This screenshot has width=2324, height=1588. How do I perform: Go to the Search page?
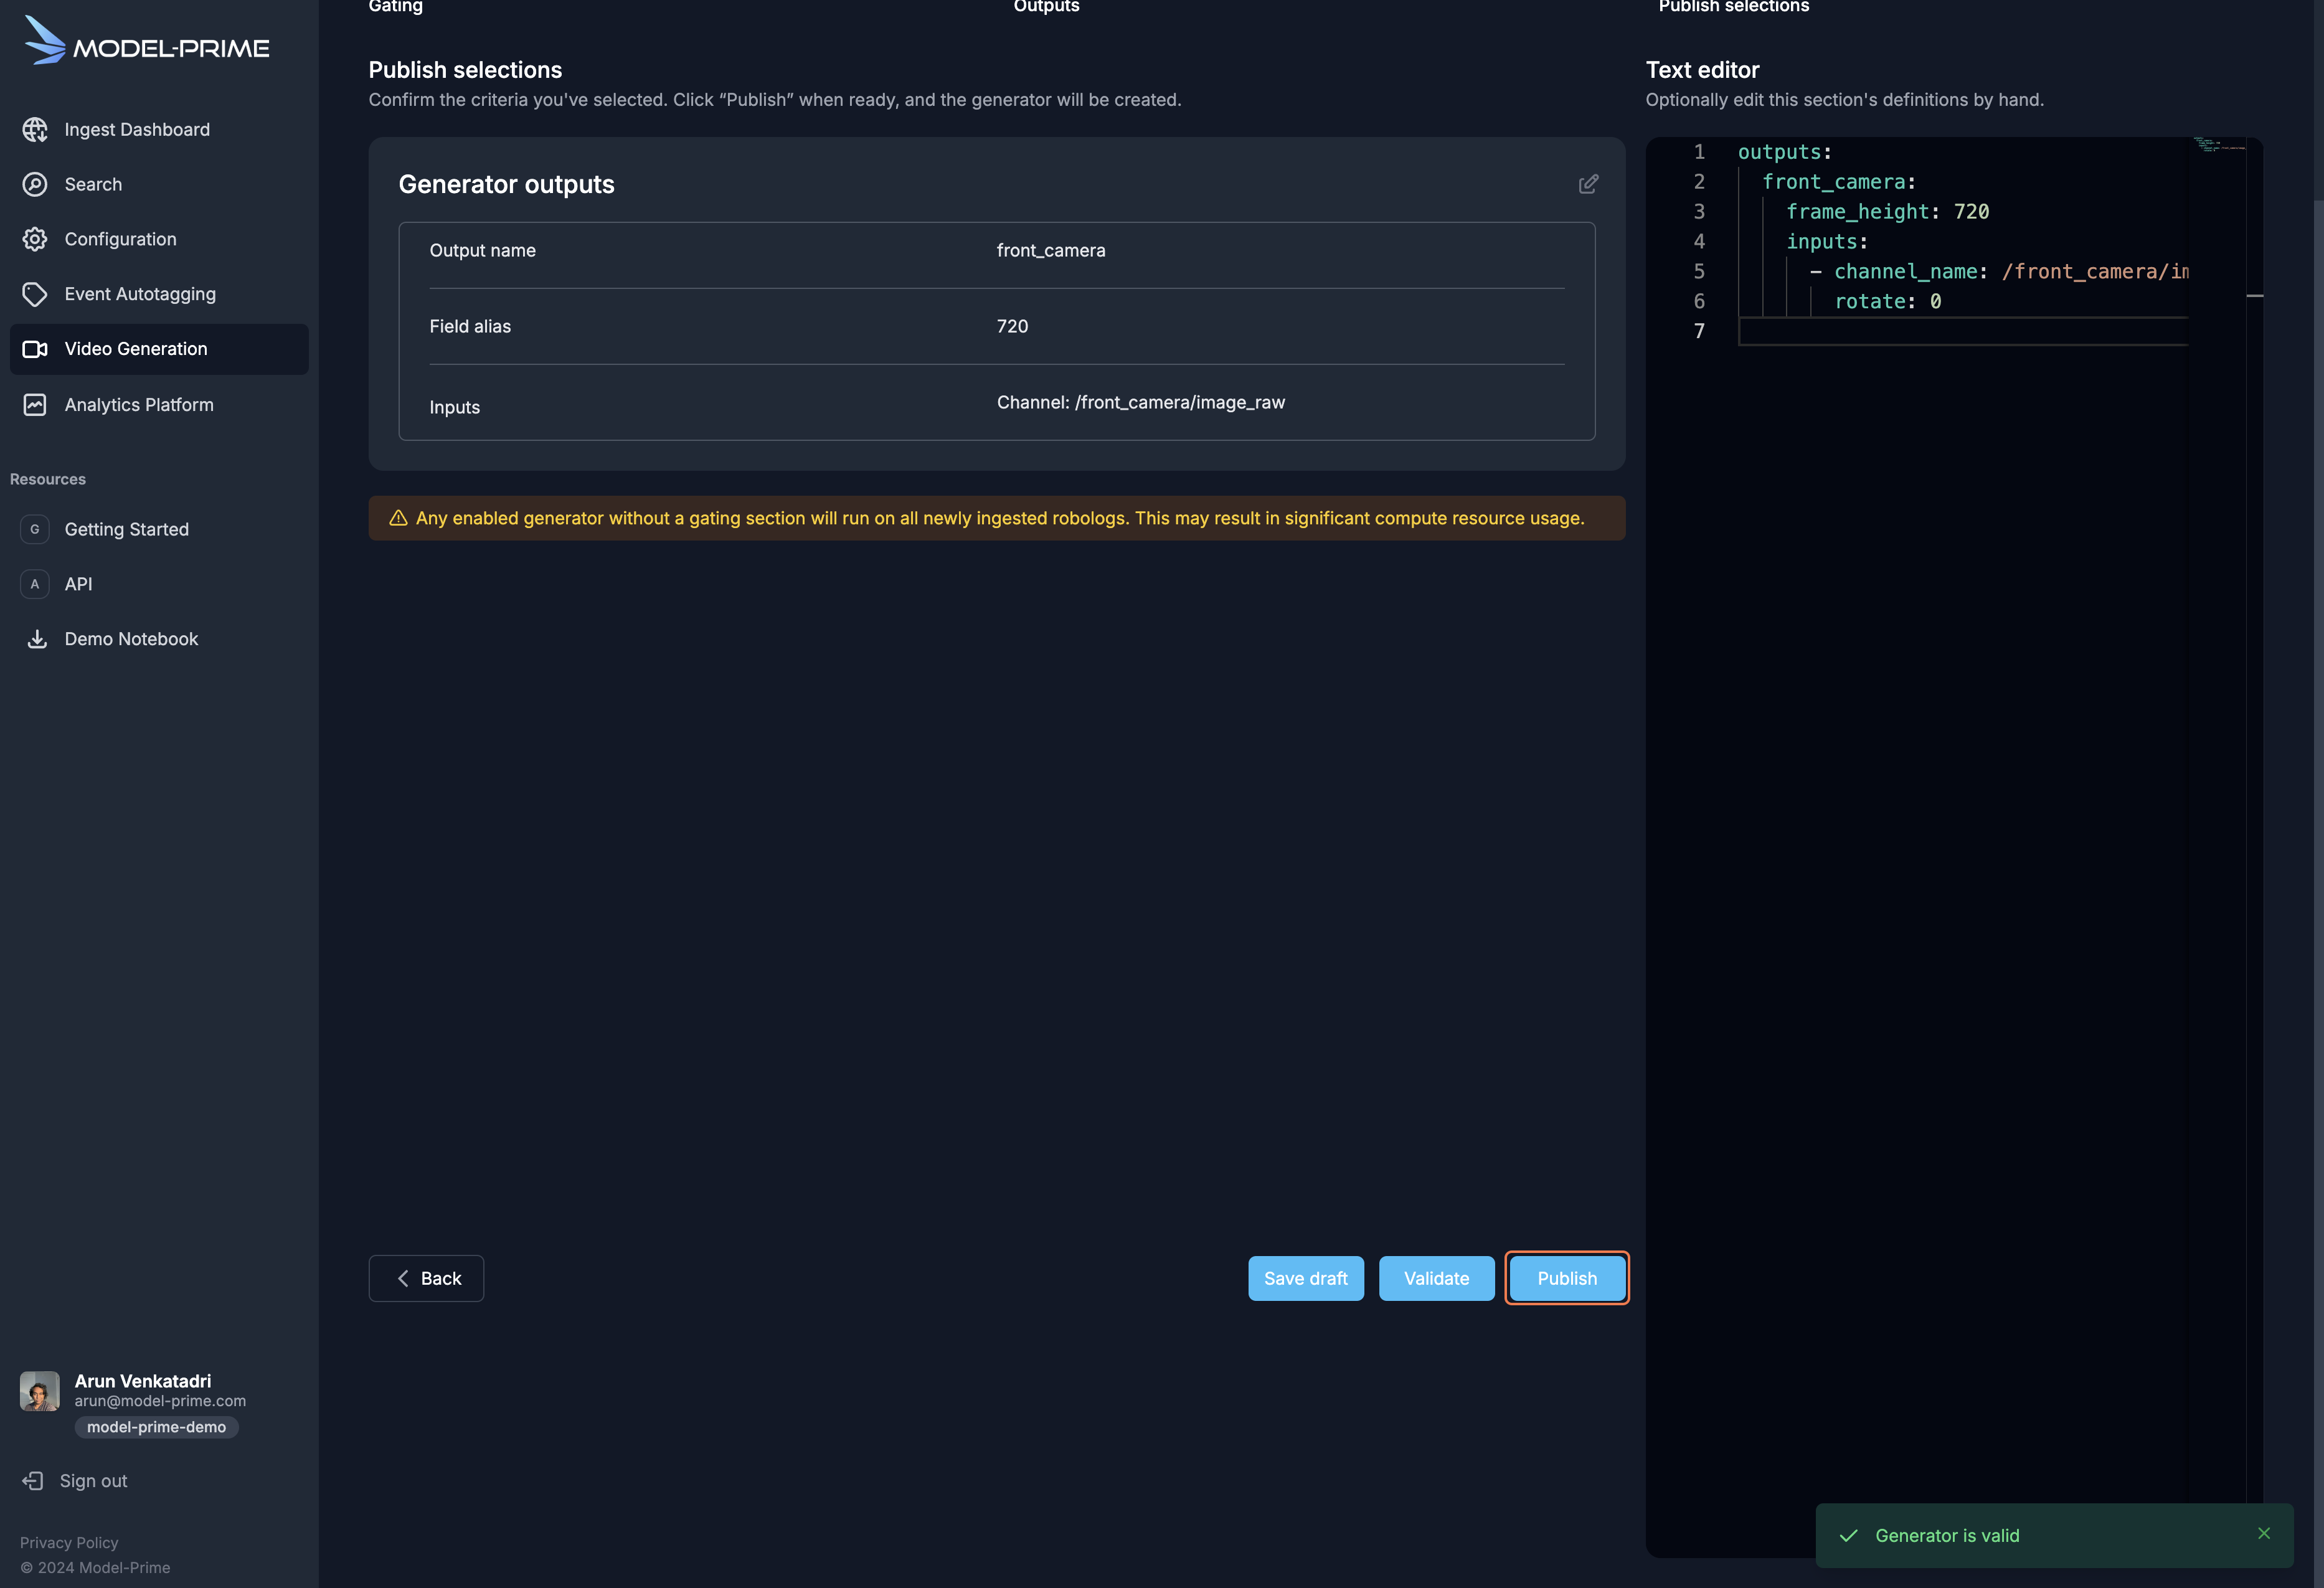pyautogui.click(x=159, y=184)
